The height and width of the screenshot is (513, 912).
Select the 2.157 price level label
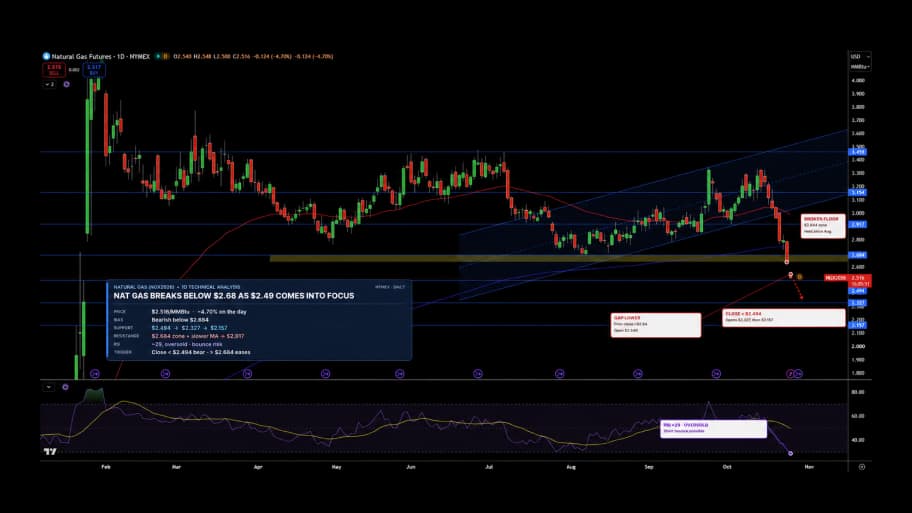tap(858, 325)
